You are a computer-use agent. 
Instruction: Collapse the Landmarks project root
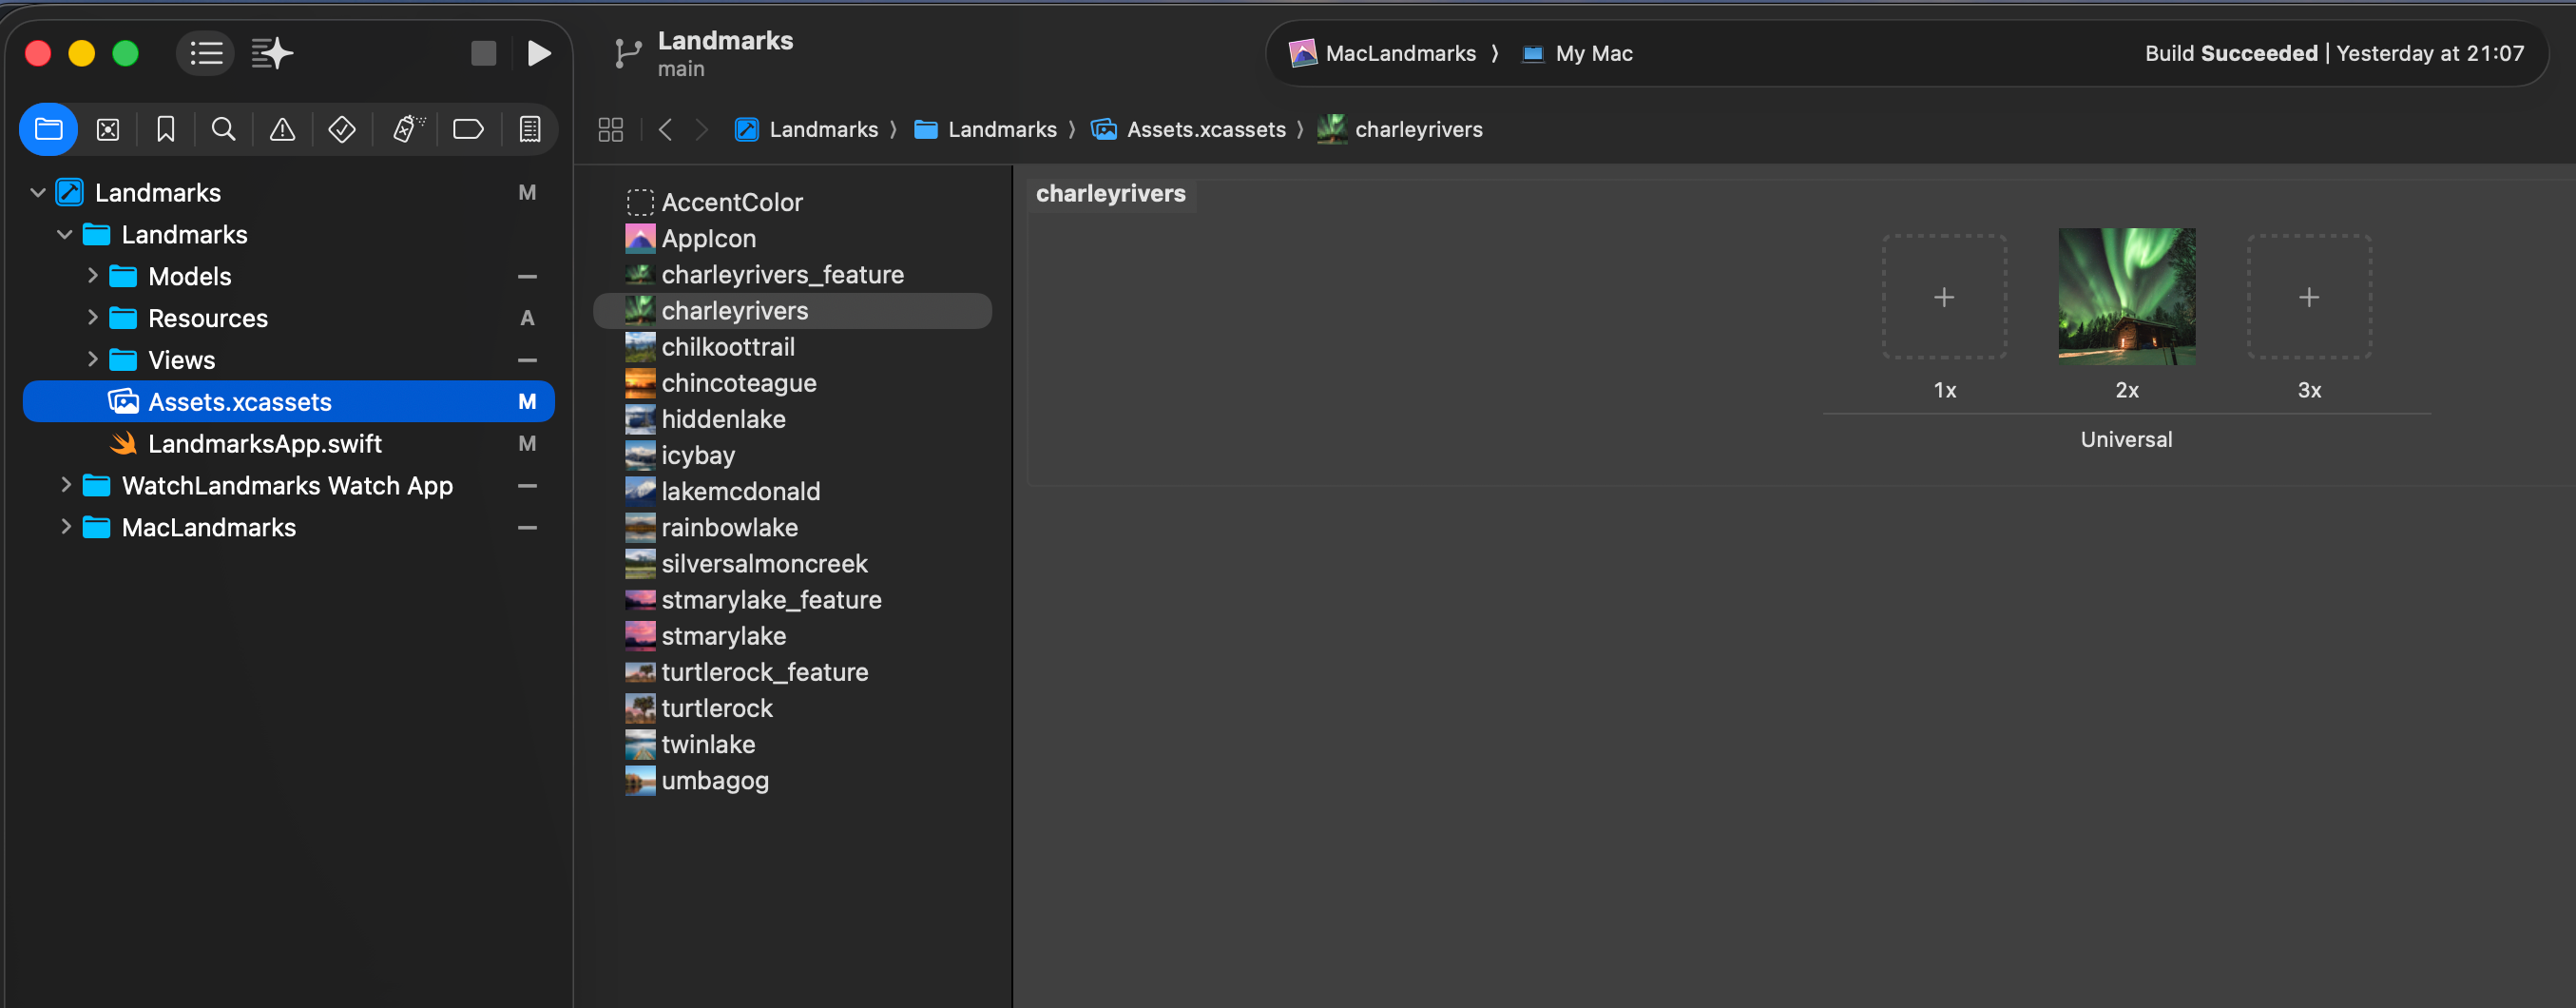38,193
